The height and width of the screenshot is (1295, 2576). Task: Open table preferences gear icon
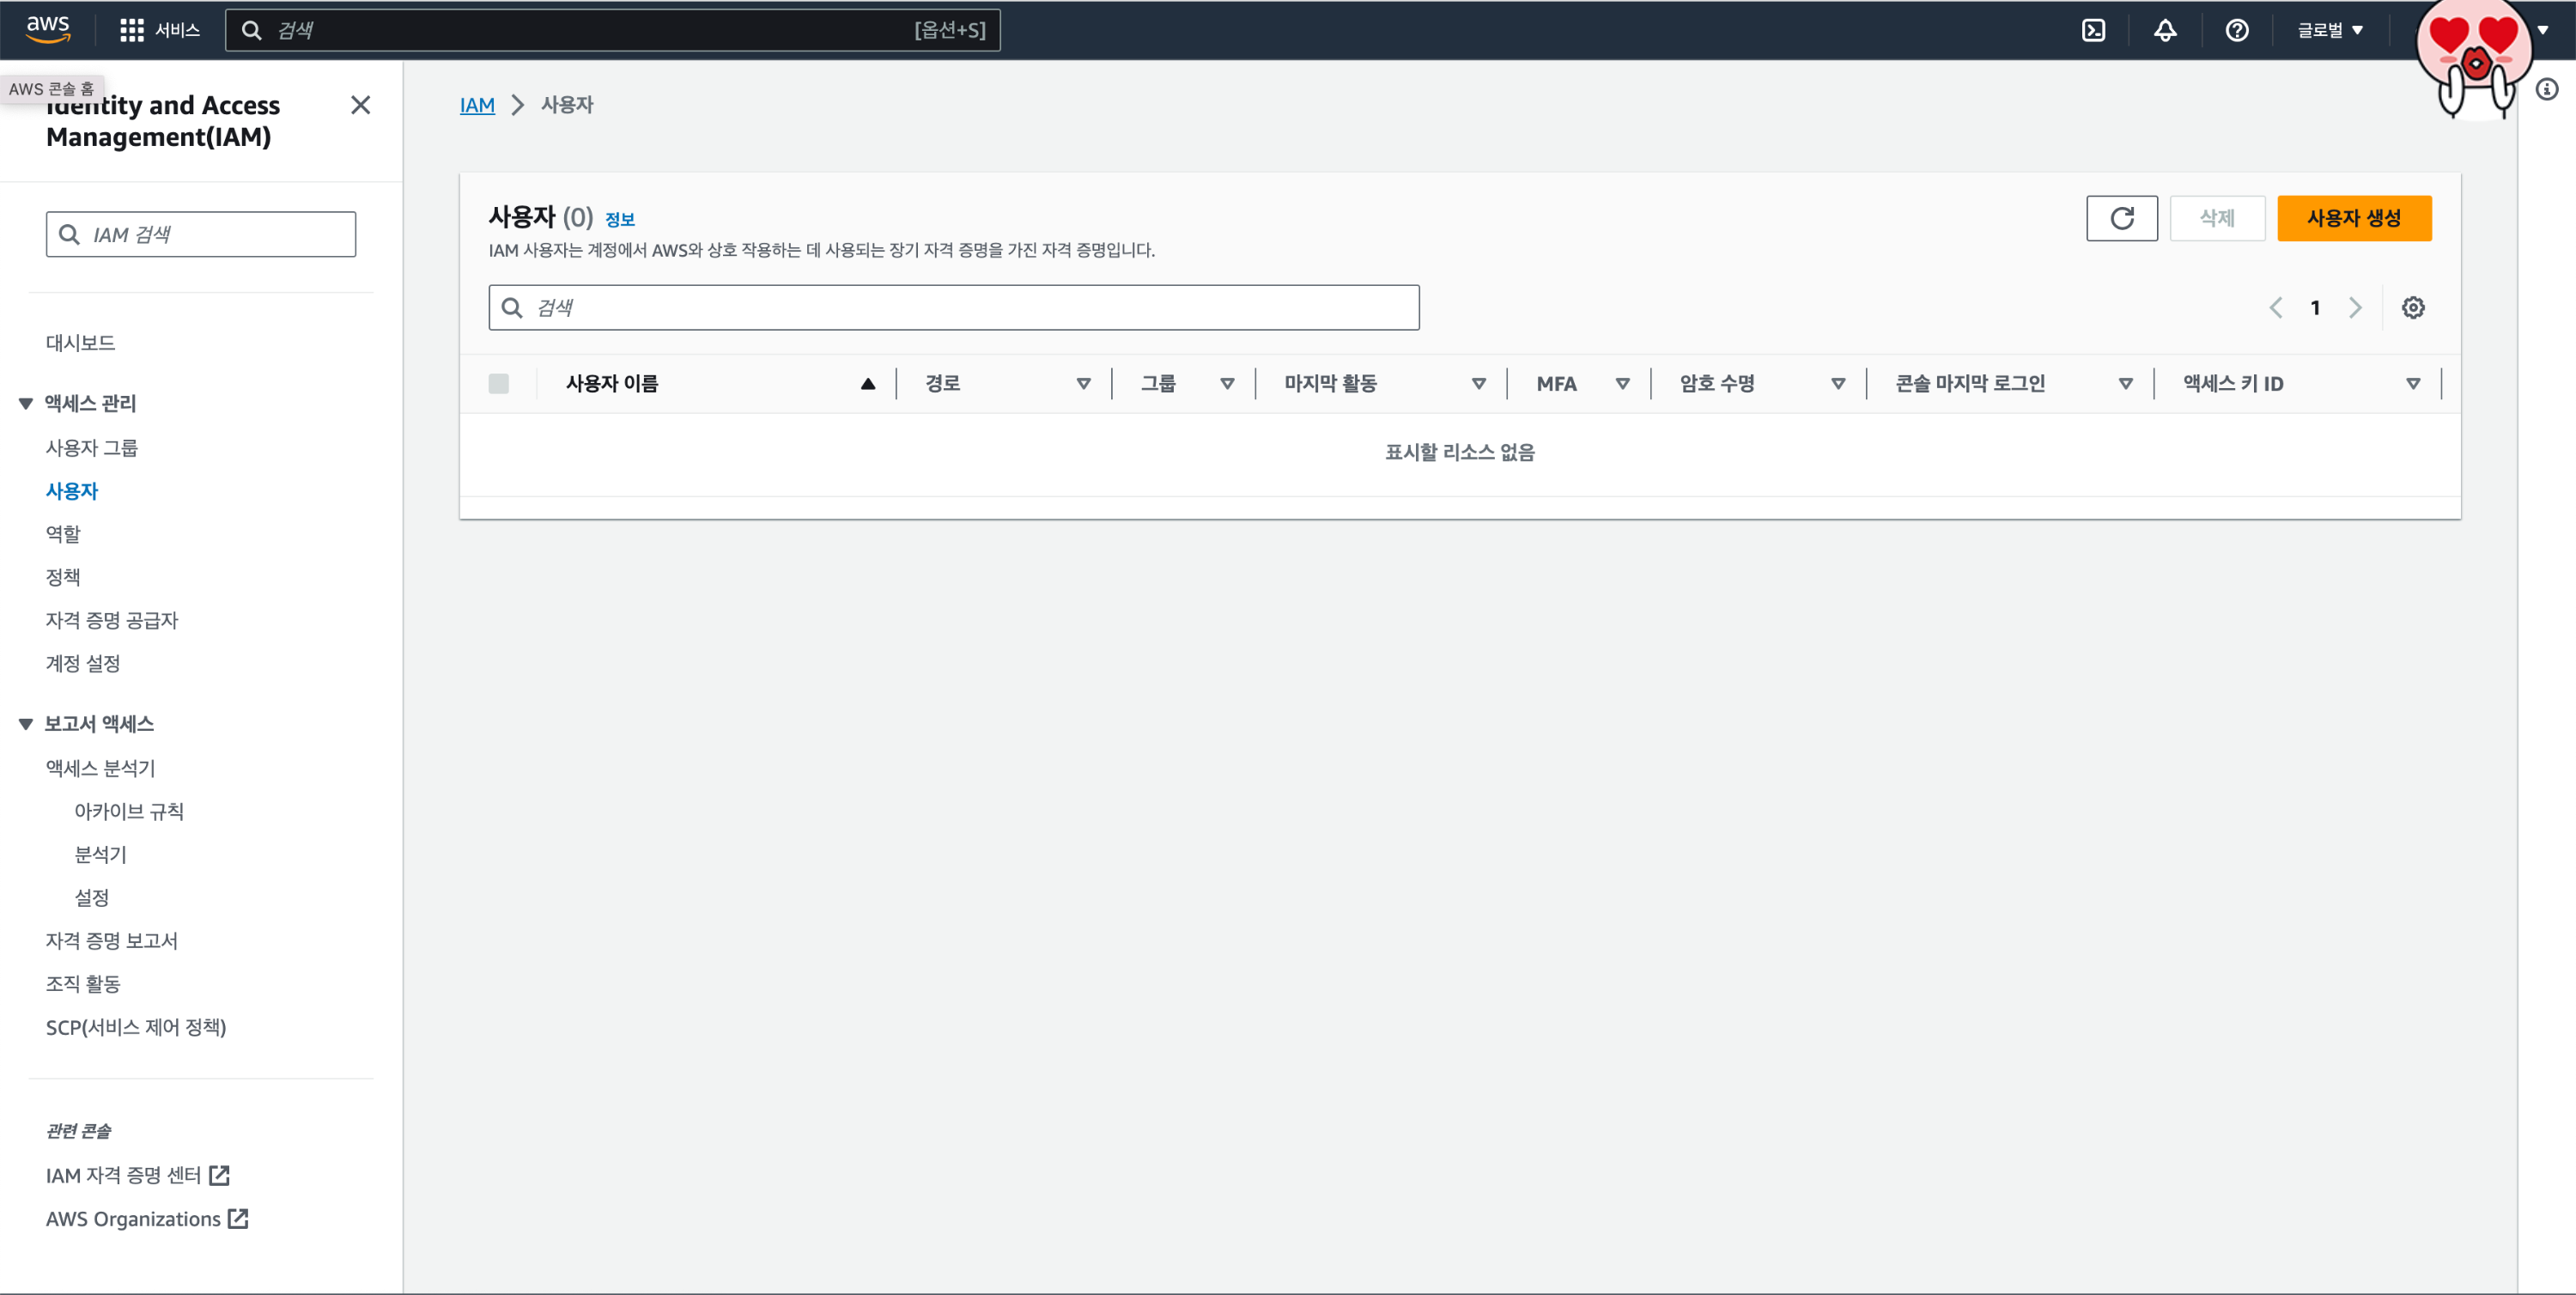click(2412, 308)
